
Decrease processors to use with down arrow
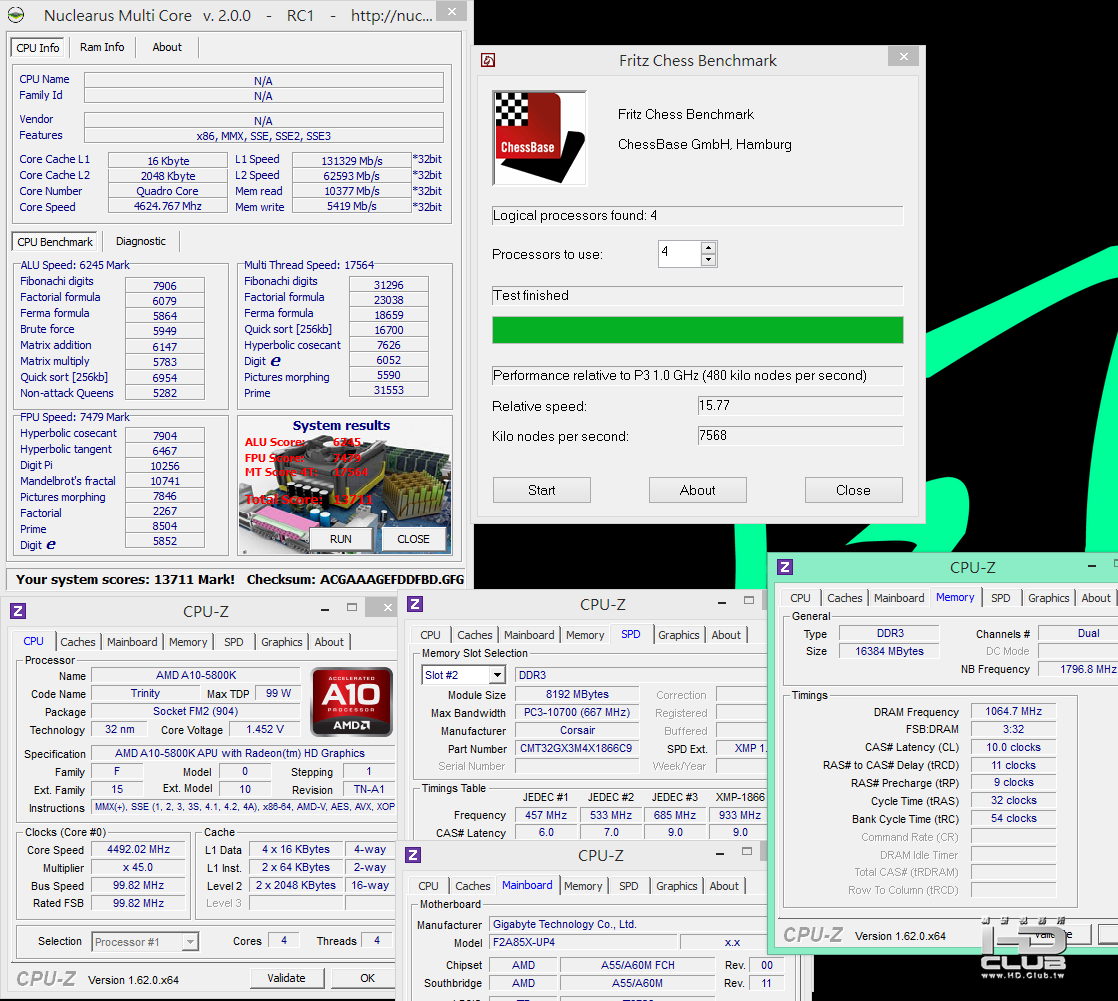(x=708, y=260)
